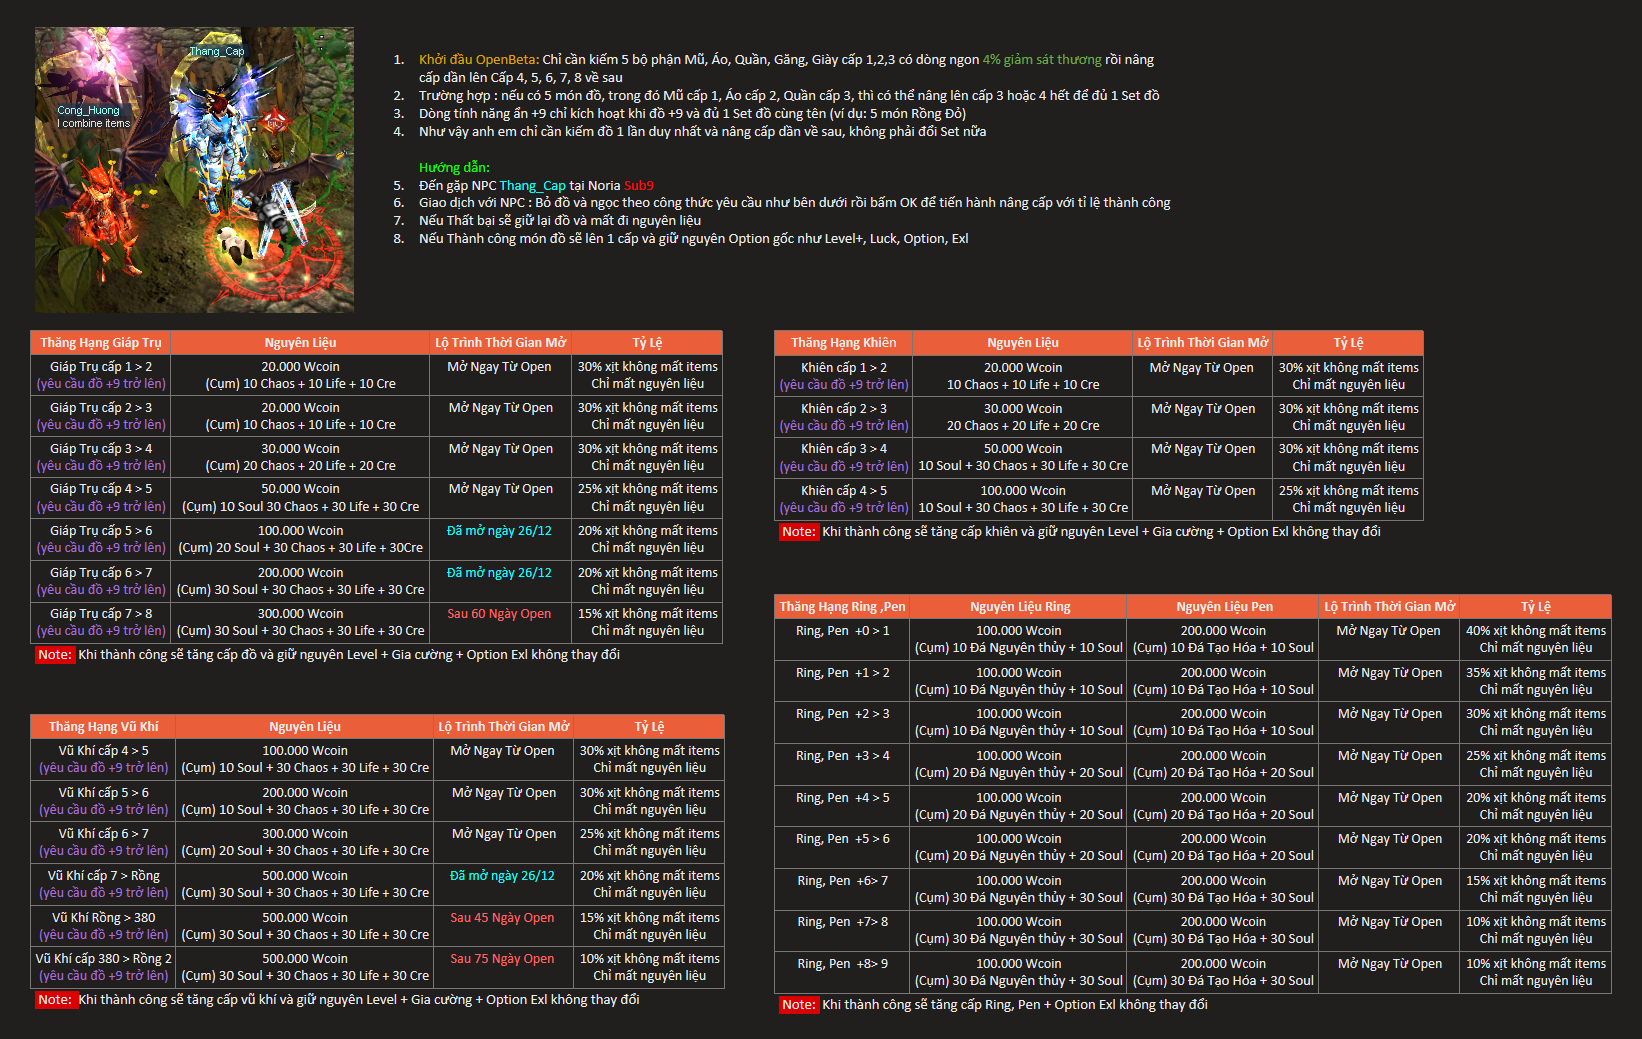Select the 'Thăng Hạng Vũ Khí' table header
The height and width of the screenshot is (1039, 1642).
pyautogui.click(x=103, y=727)
